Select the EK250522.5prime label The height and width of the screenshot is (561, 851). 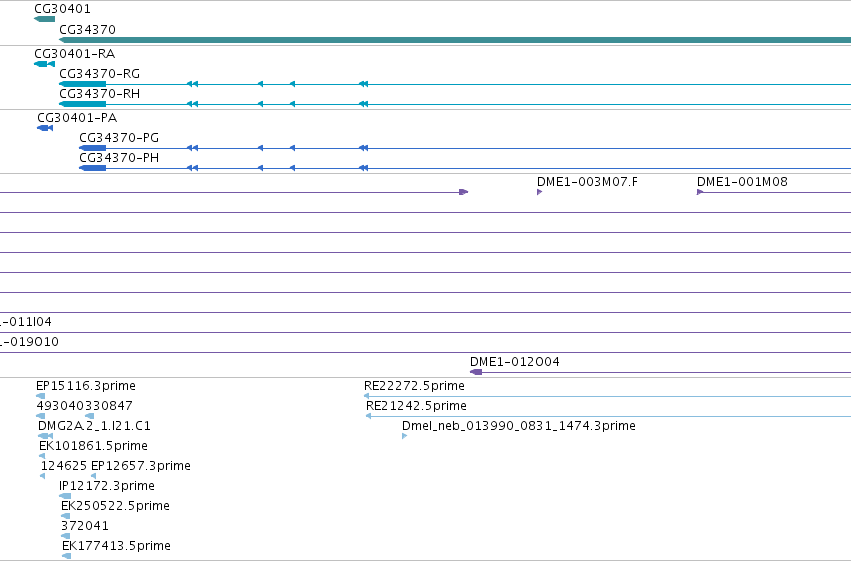[115, 506]
